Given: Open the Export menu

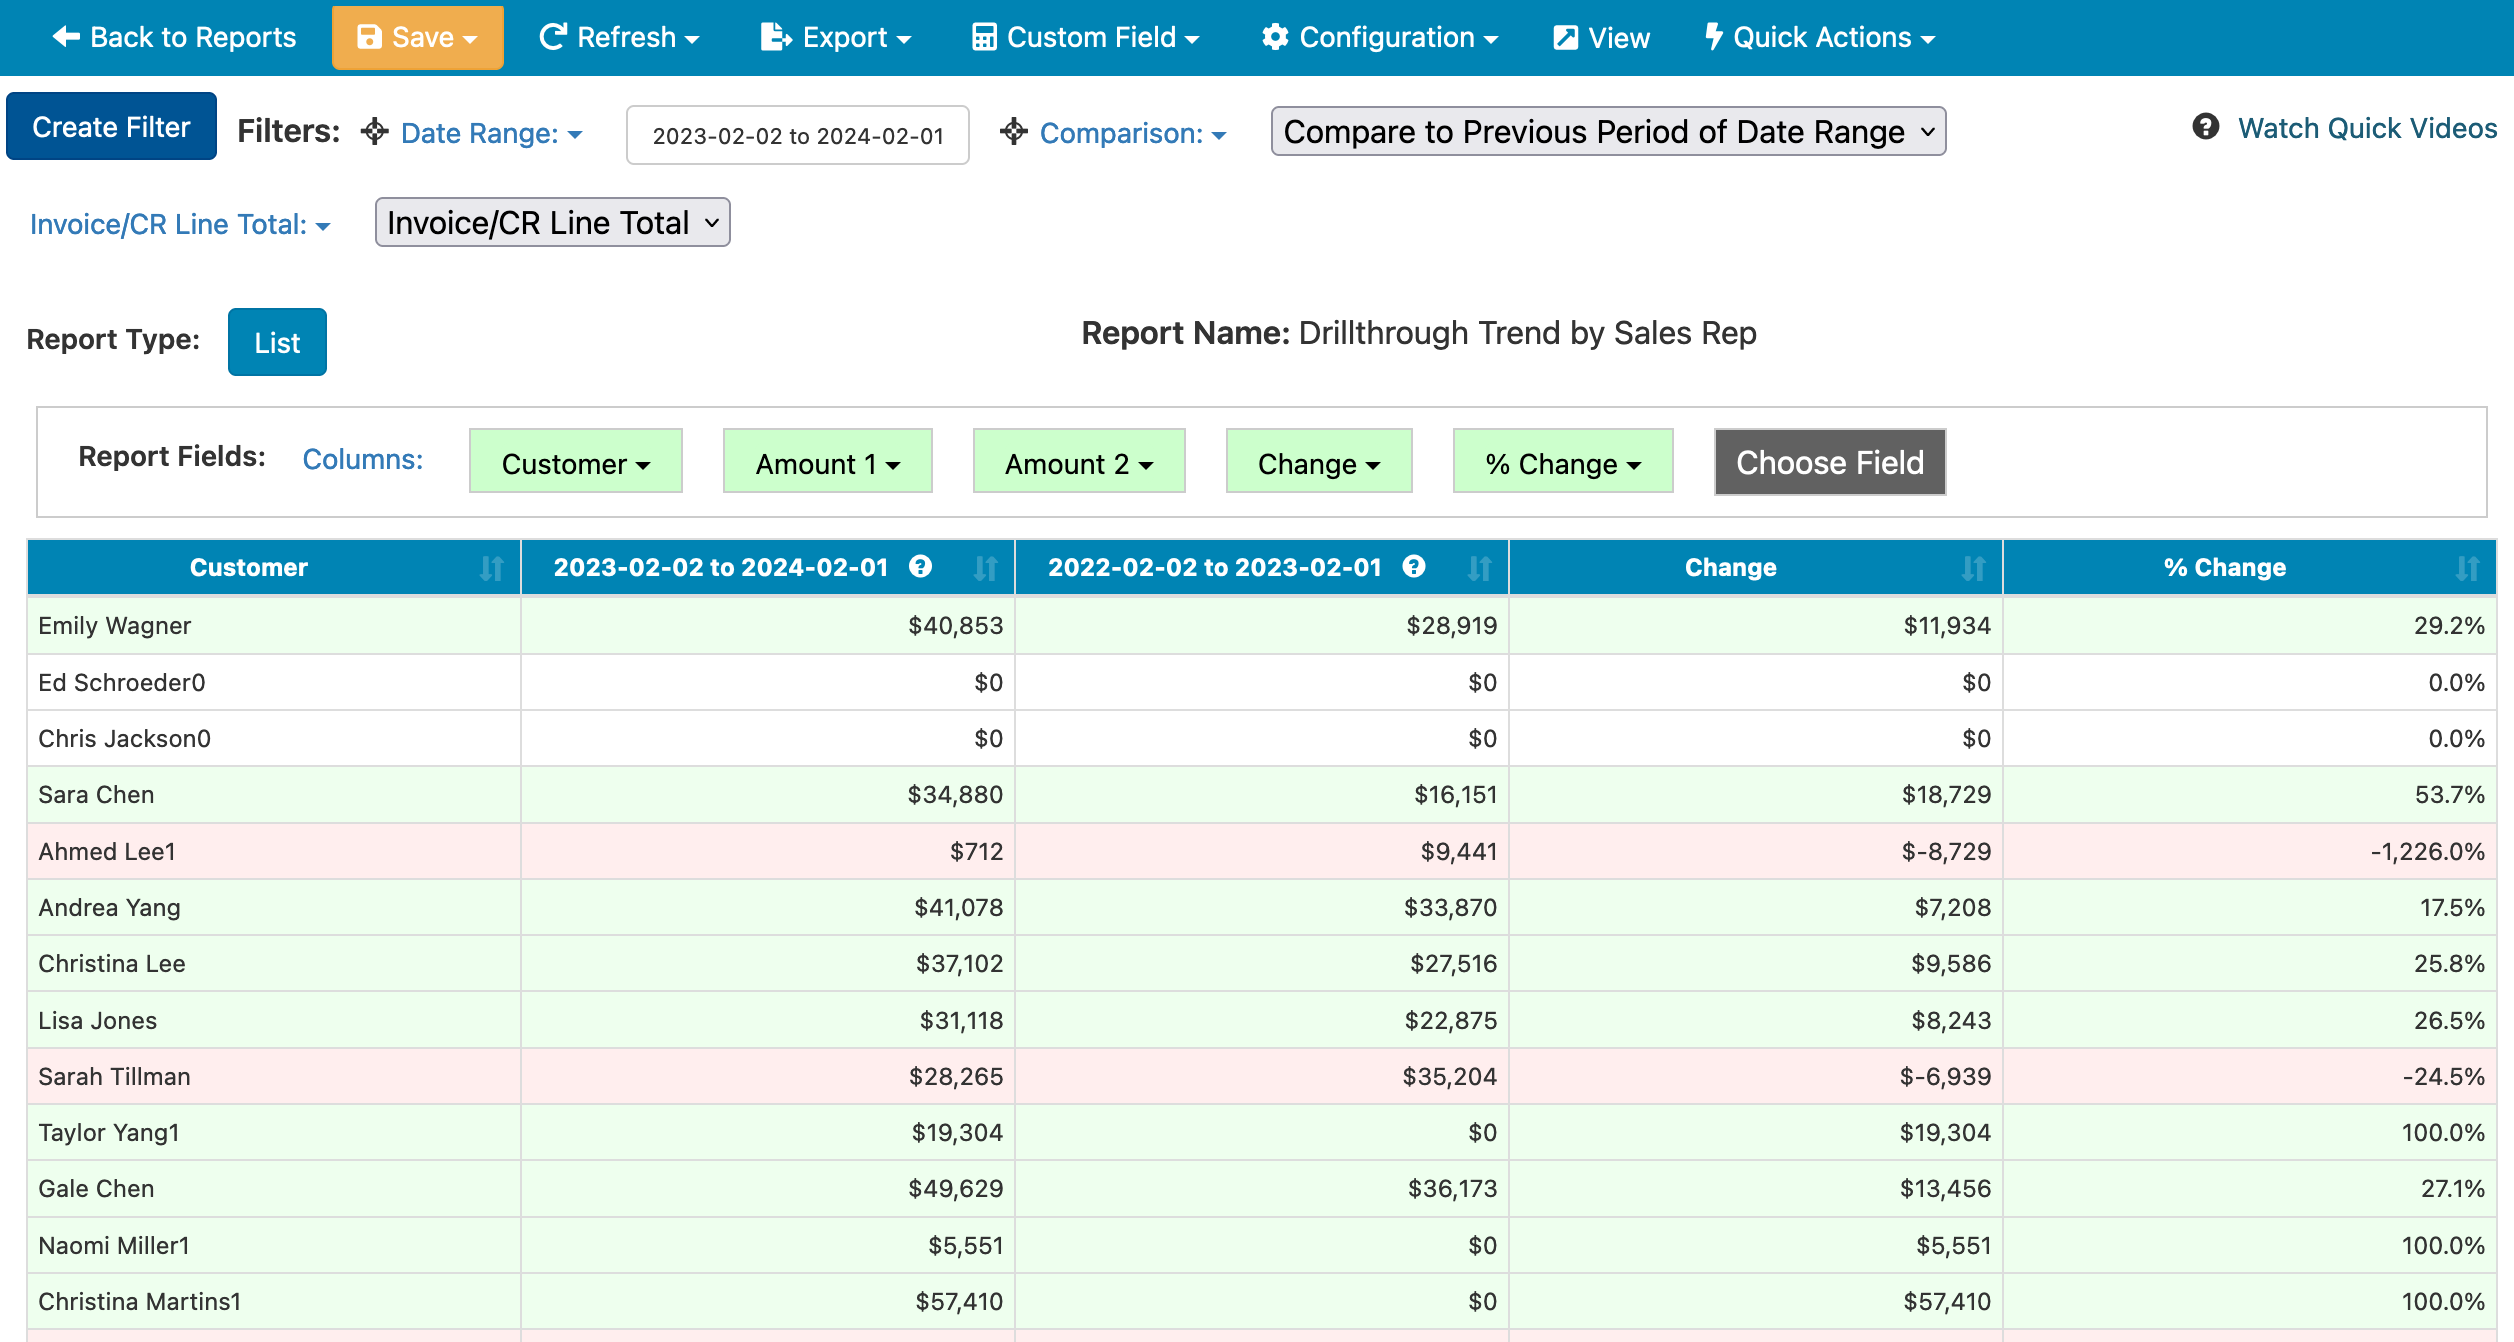Looking at the screenshot, I should [836, 38].
